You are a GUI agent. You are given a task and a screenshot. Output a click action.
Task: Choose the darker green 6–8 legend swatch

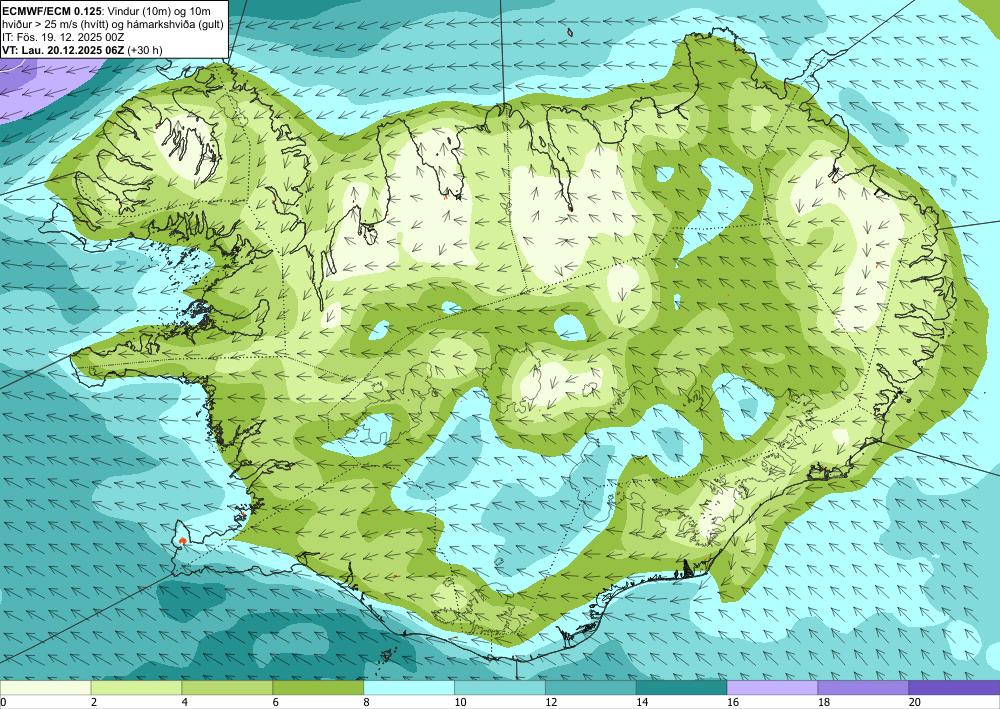318,688
